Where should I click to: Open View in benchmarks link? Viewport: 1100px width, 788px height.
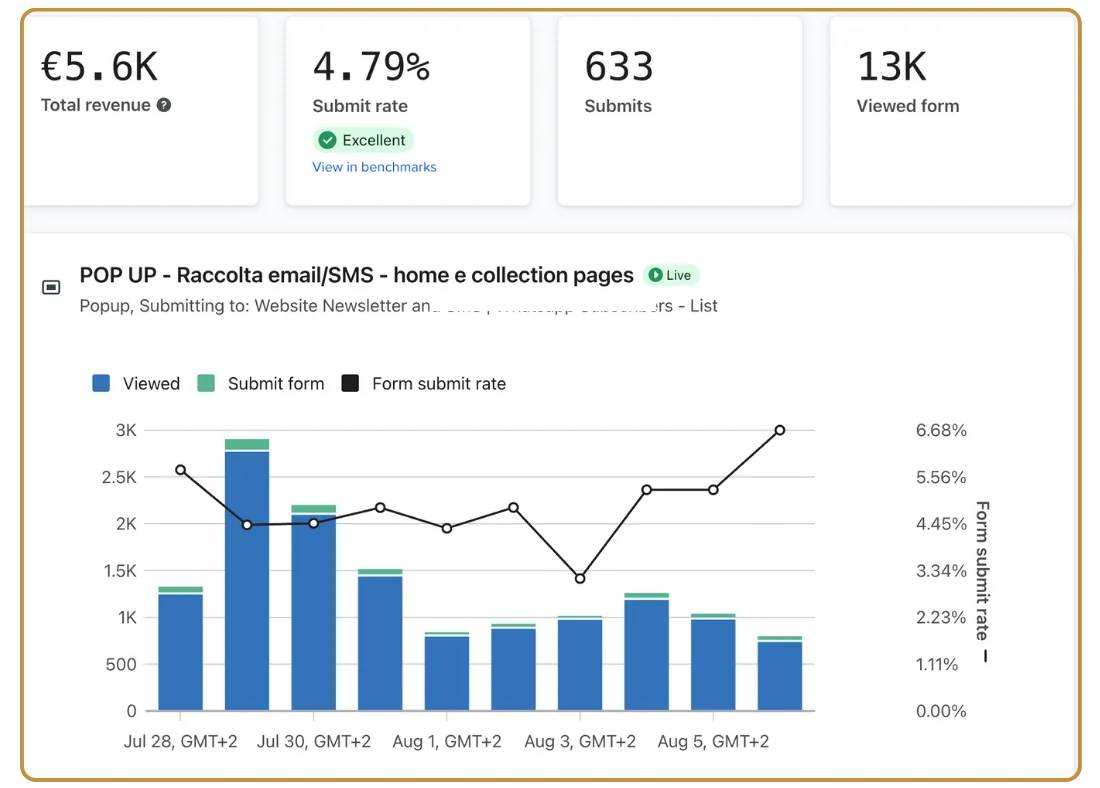click(x=374, y=167)
